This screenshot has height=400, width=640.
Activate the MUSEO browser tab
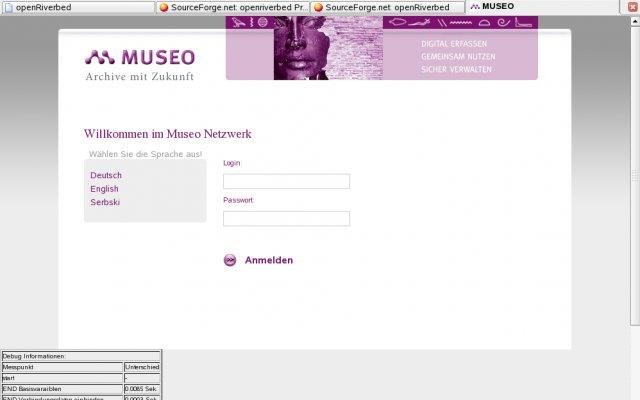543,7
